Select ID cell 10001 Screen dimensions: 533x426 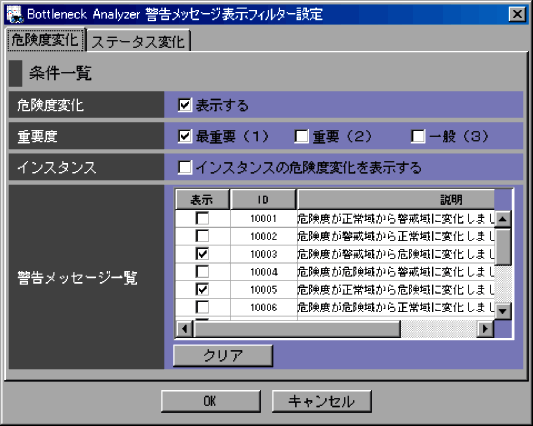263,218
